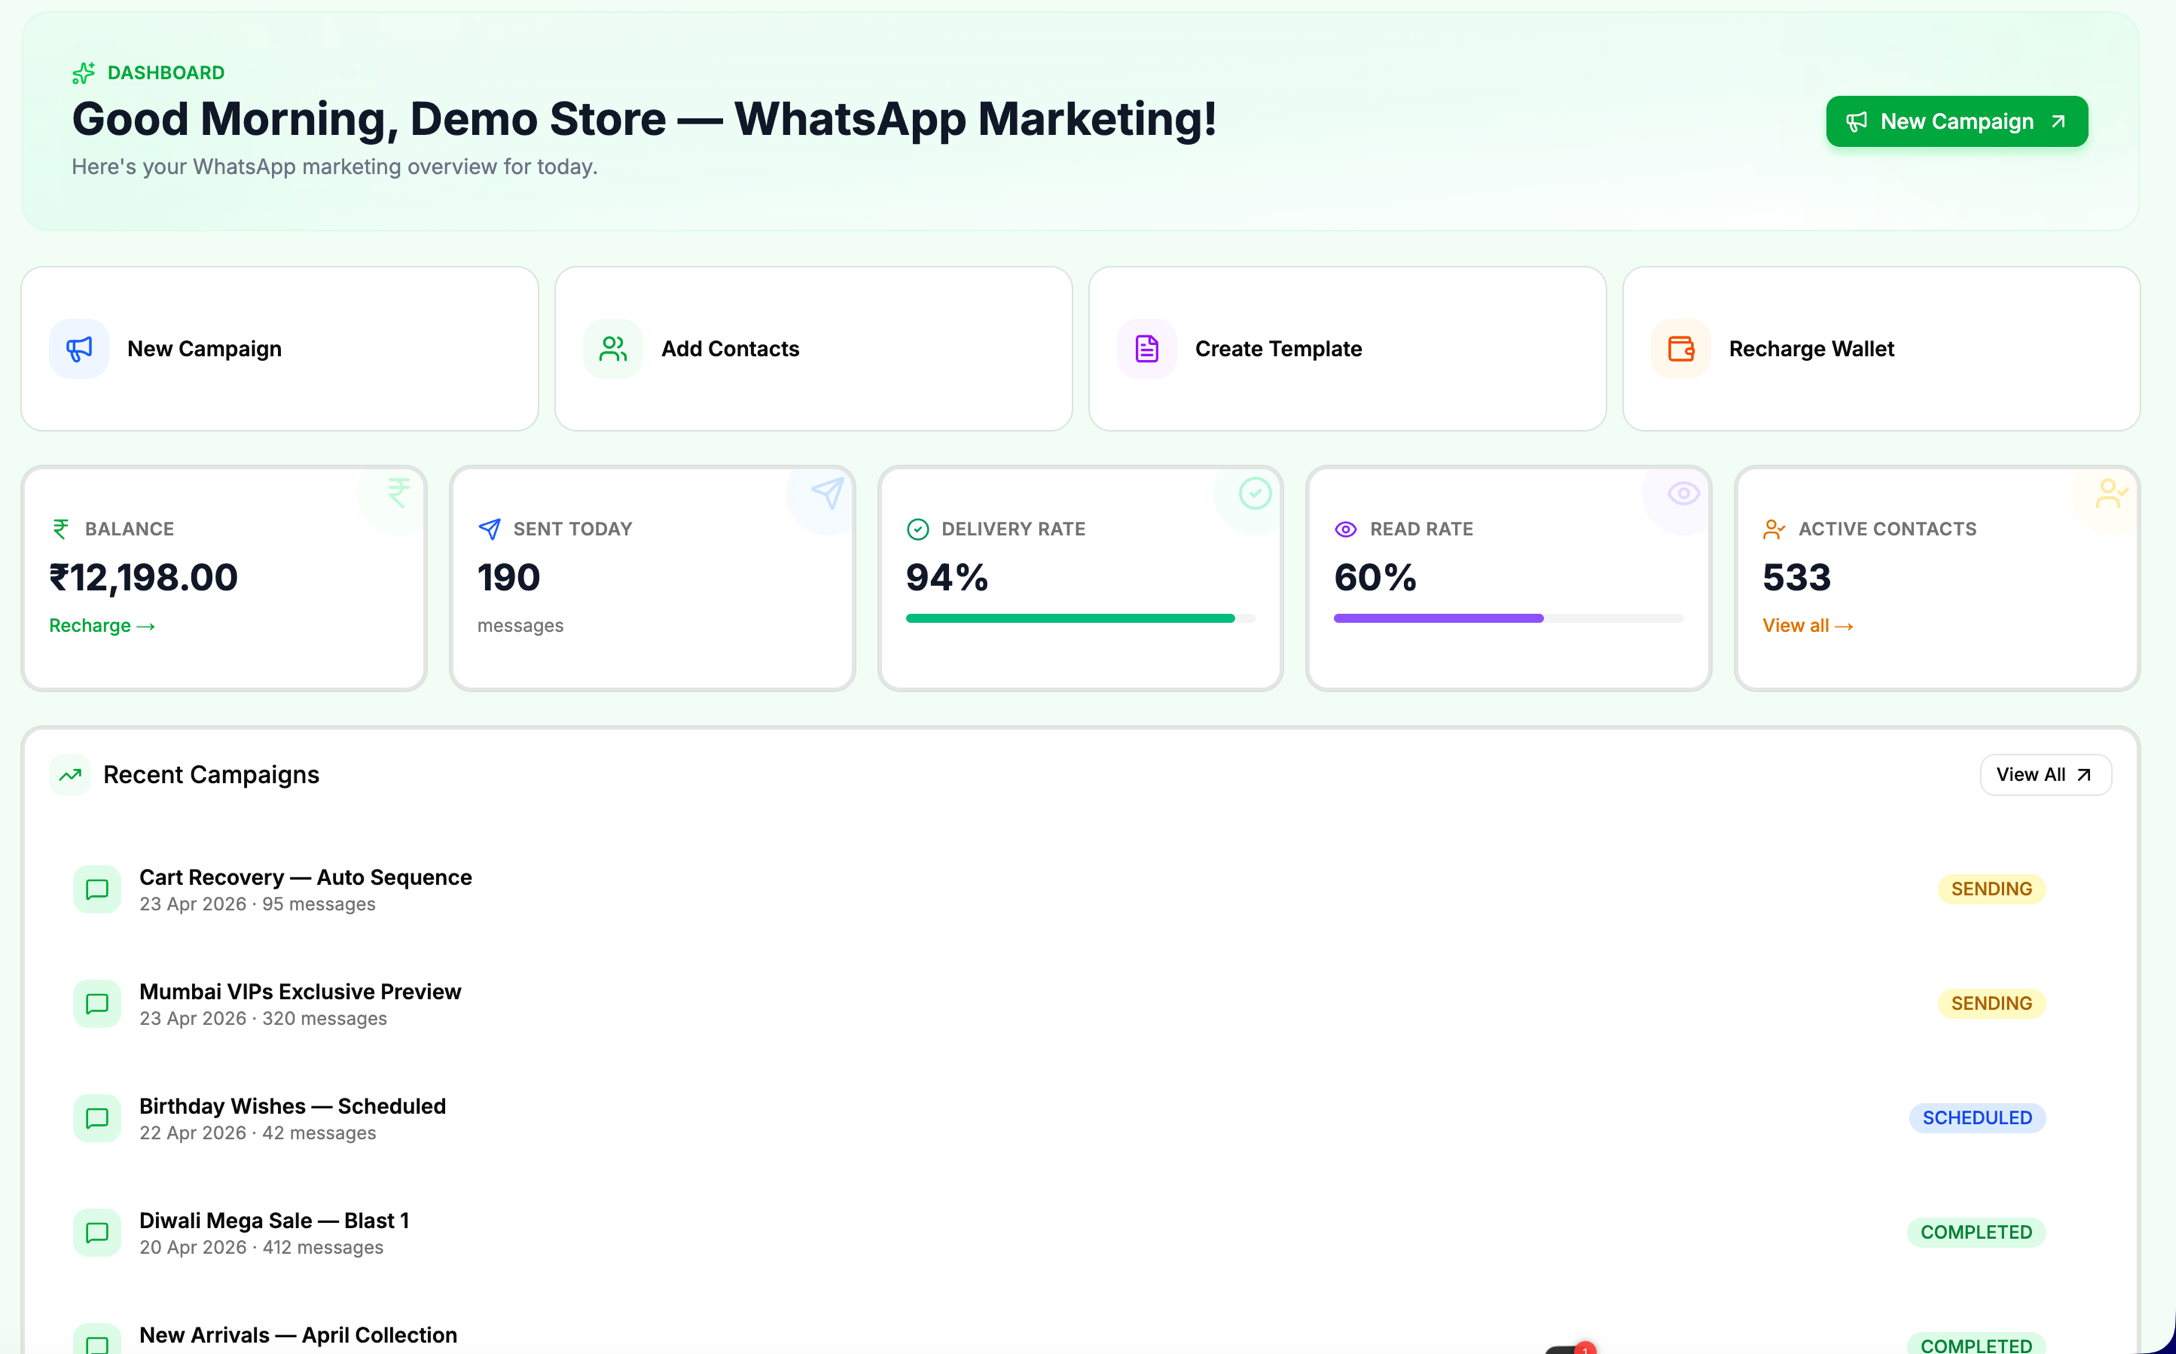Click the message icon for Cart Recovery campaign

(x=97, y=889)
